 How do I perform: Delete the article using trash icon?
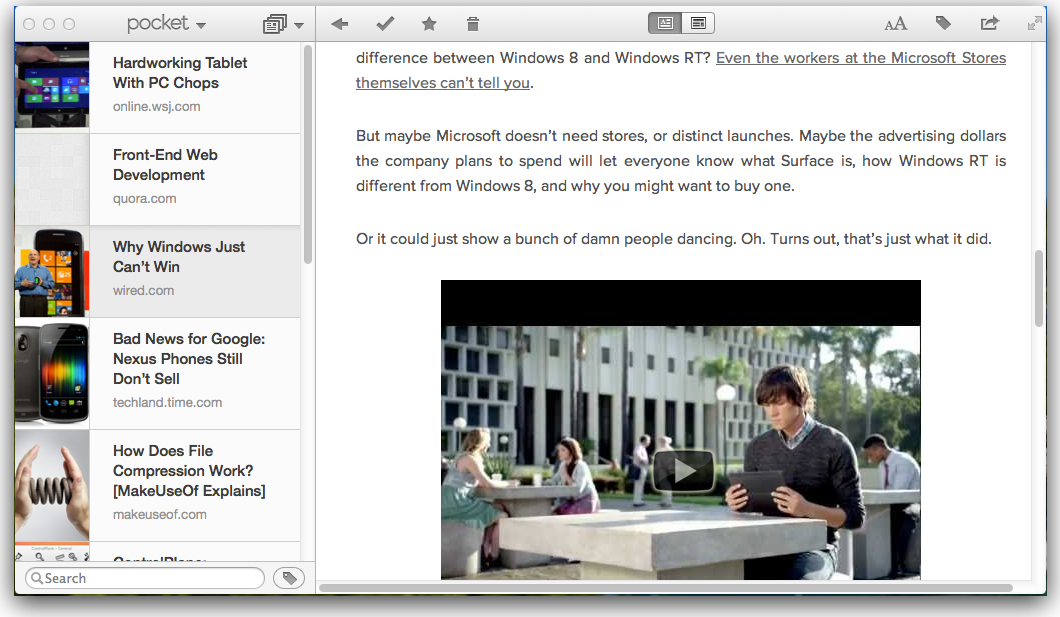pyautogui.click(x=473, y=24)
